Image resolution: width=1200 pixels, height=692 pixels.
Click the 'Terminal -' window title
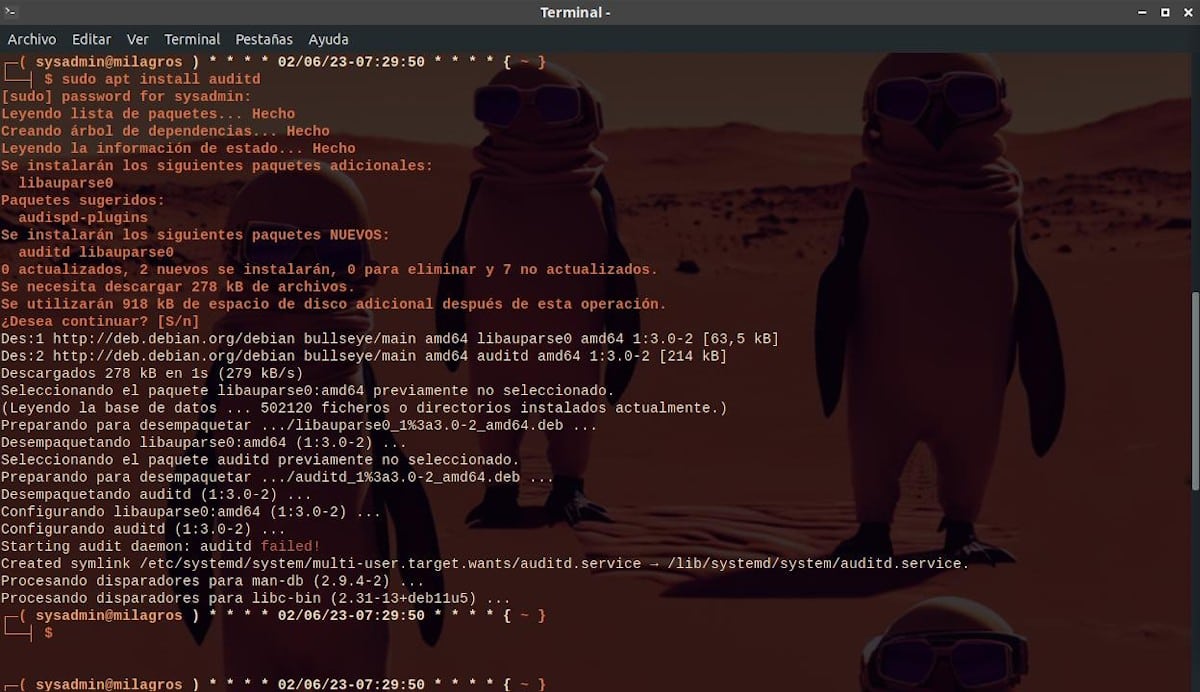click(575, 12)
